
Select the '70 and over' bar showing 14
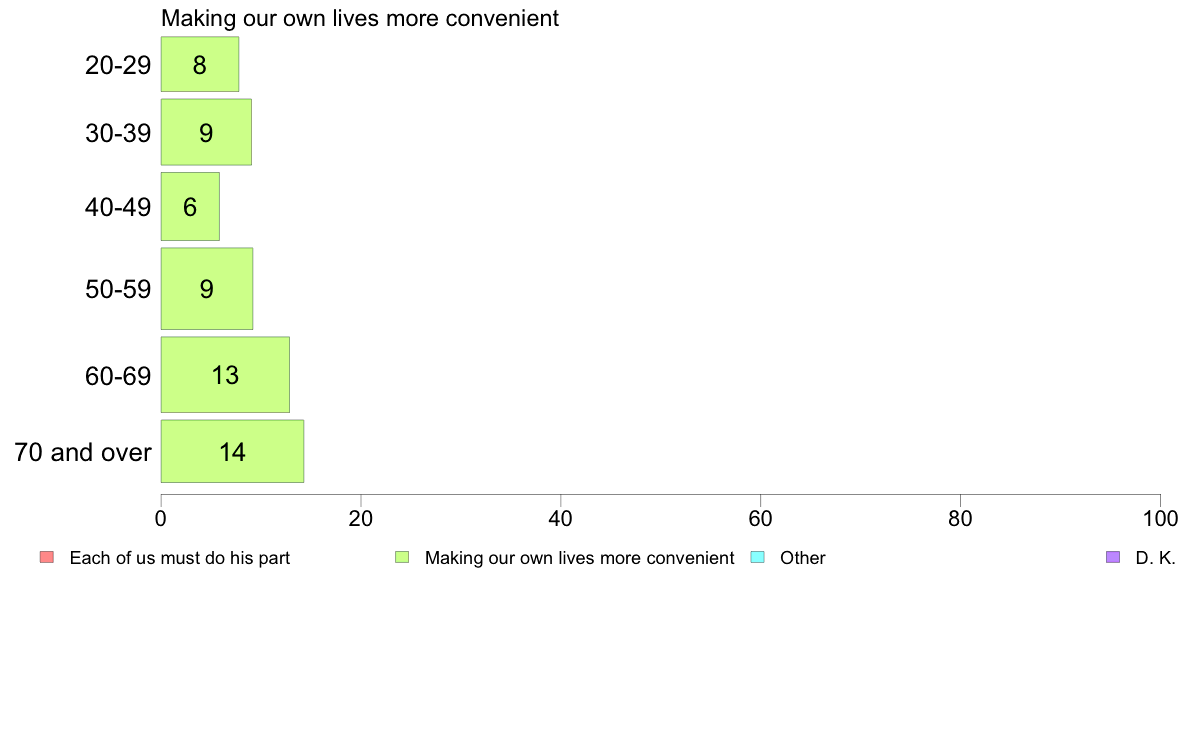(x=233, y=451)
